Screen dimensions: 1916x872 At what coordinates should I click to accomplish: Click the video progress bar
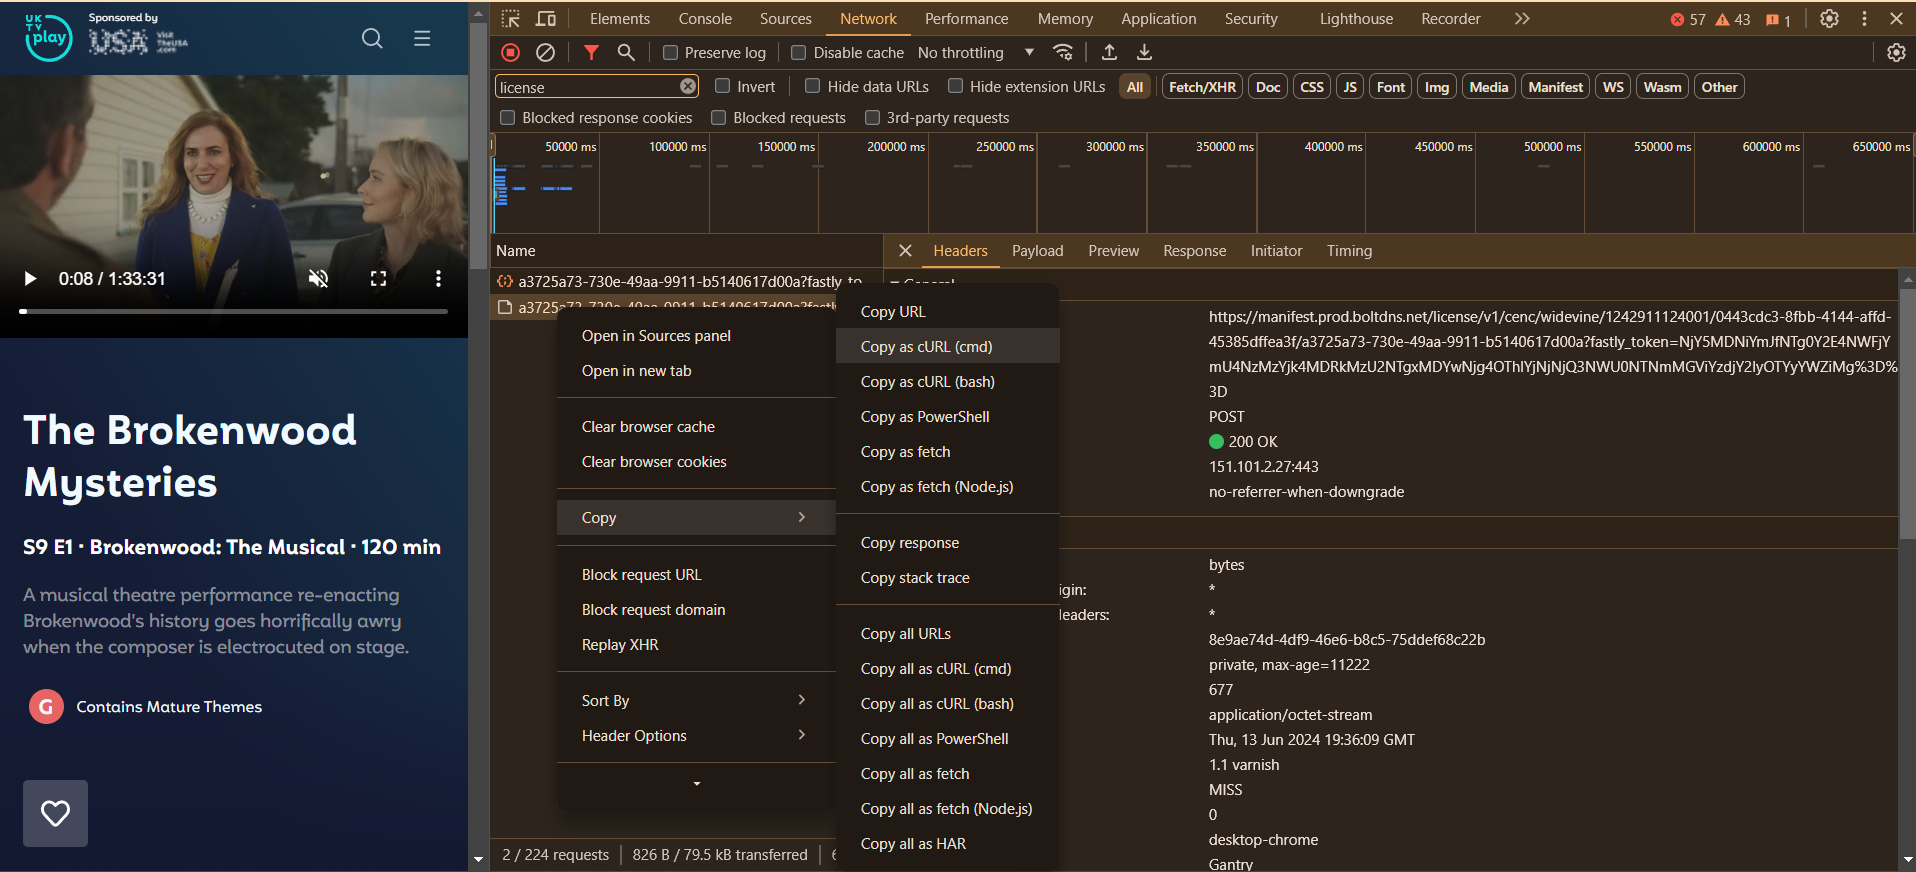pos(234,311)
